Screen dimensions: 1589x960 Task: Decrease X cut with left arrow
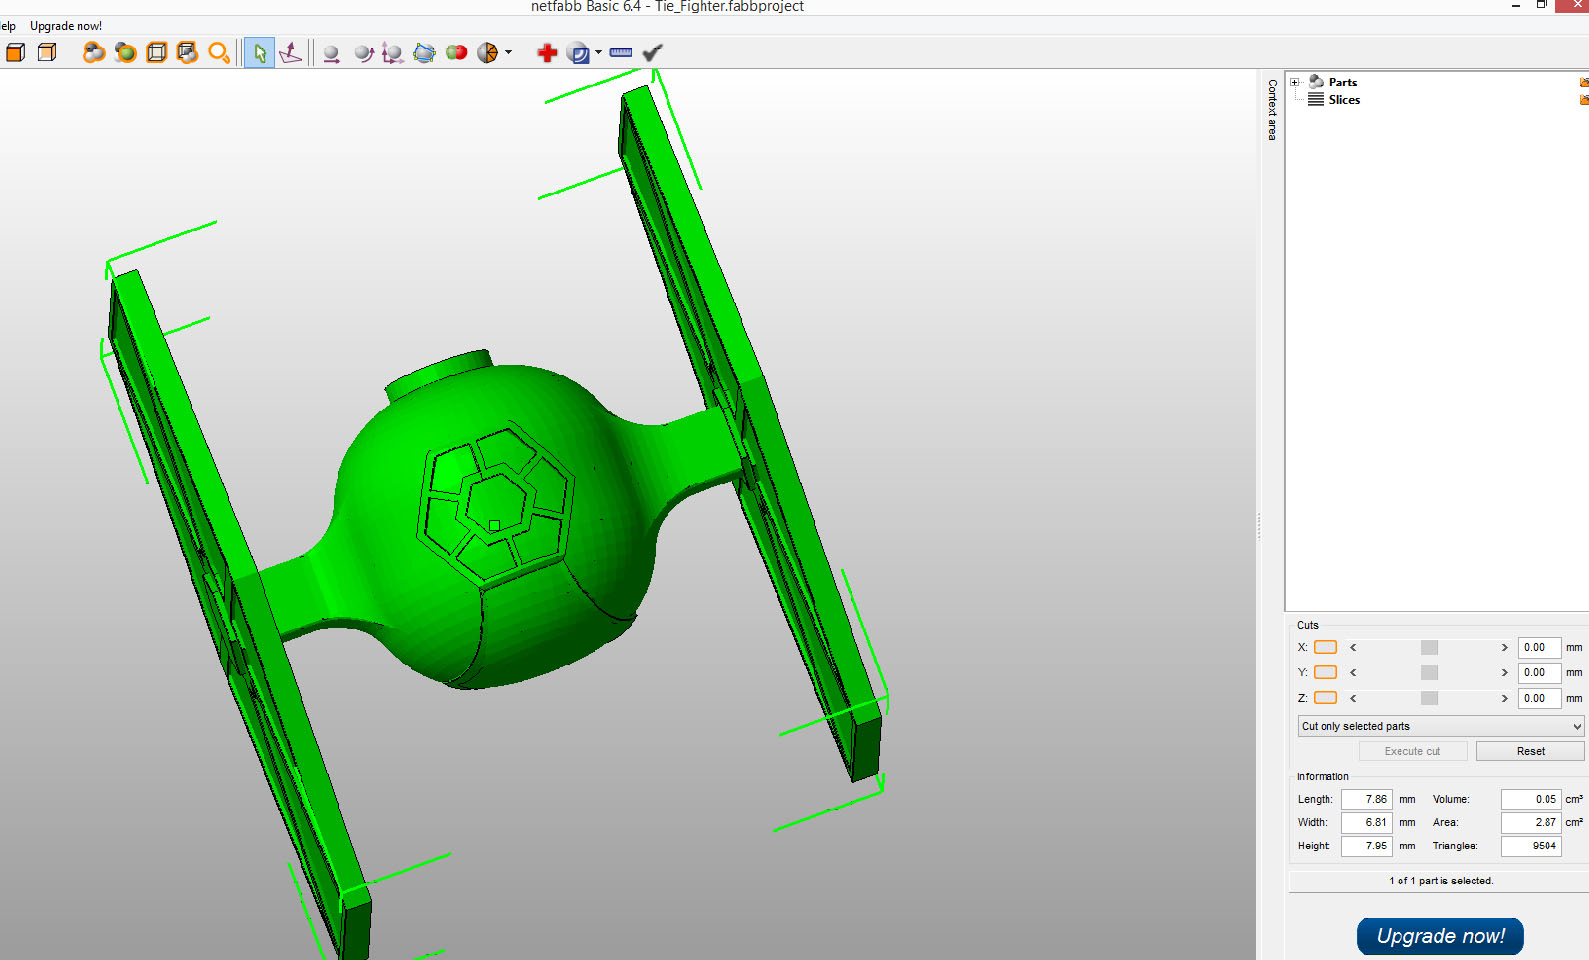click(x=1353, y=647)
